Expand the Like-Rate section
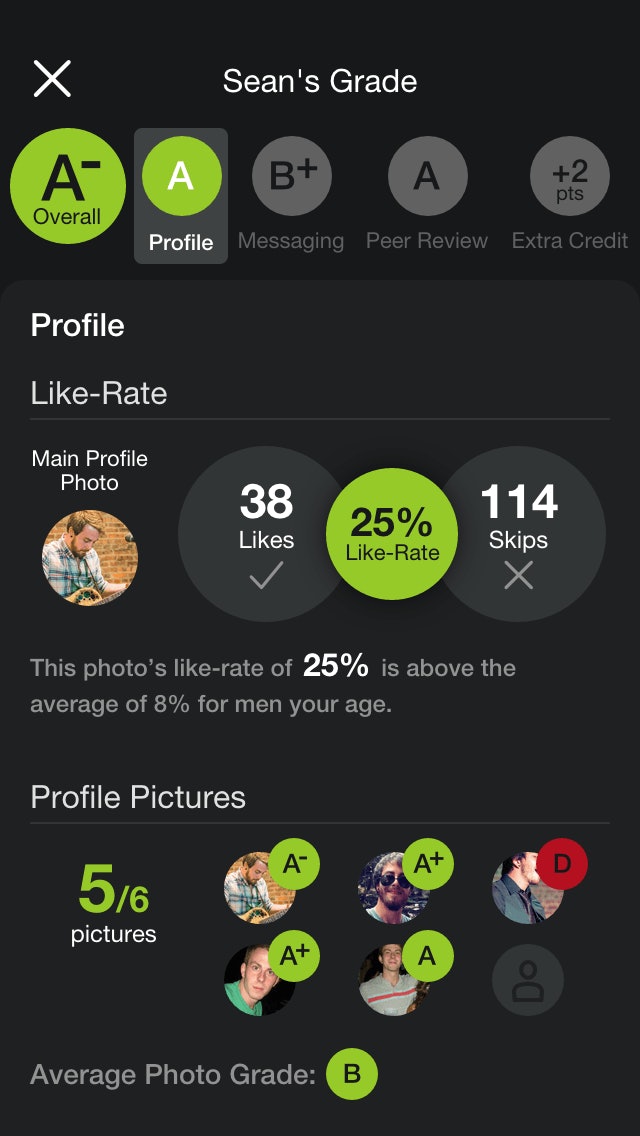The image size is (640, 1136). (97, 393)
